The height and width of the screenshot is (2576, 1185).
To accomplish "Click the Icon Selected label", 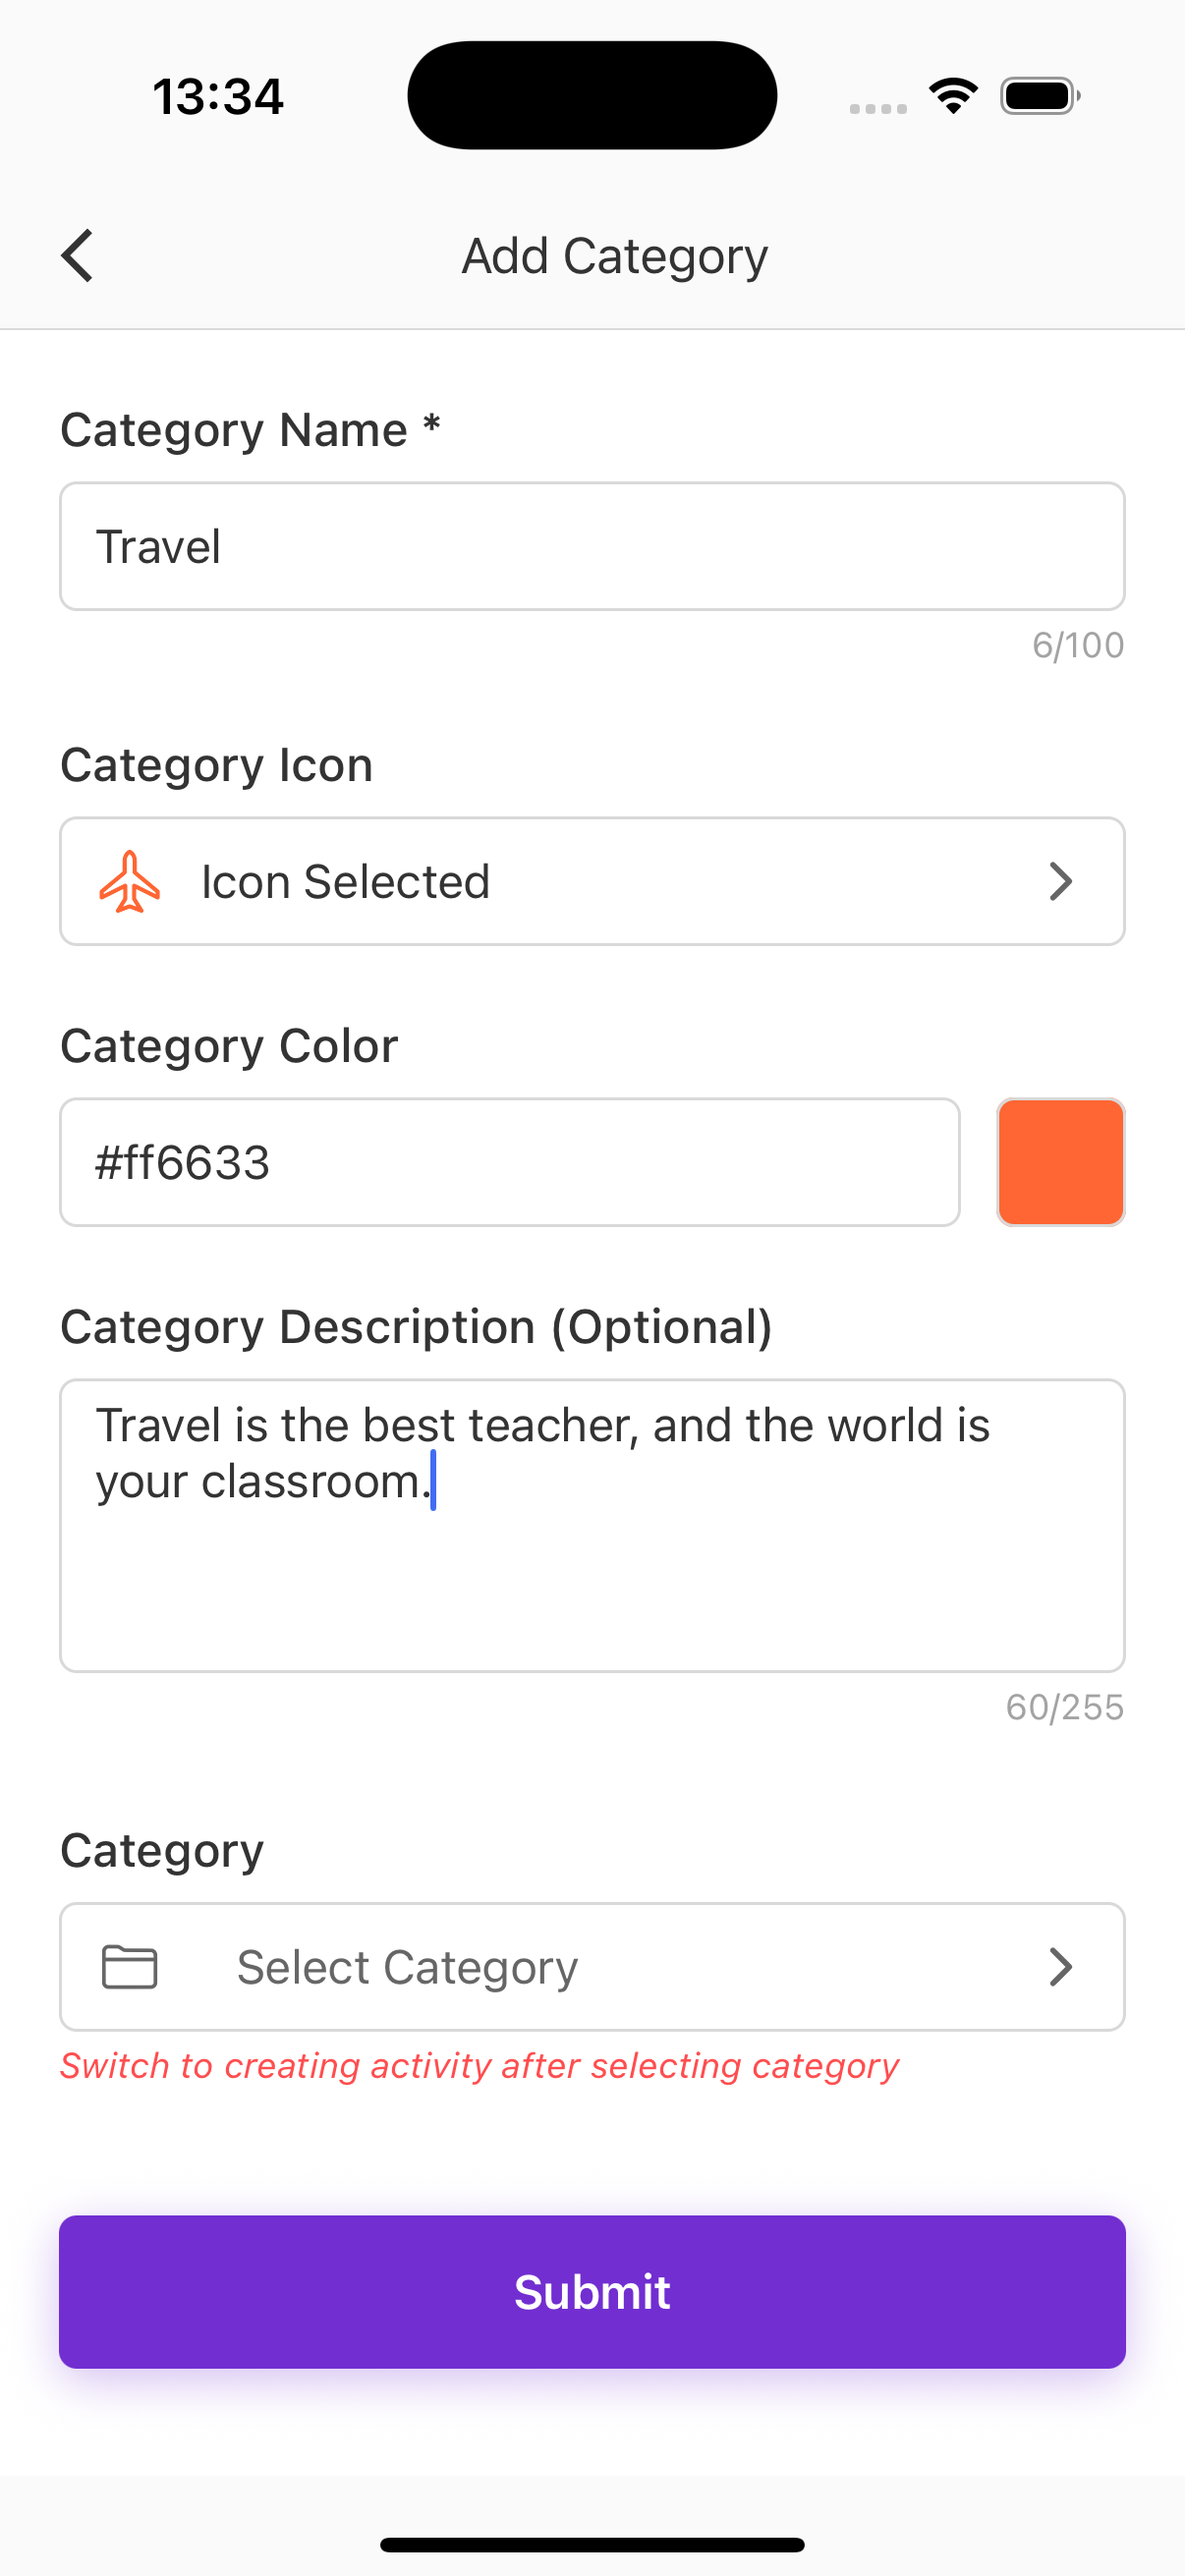I will point(345,881).
